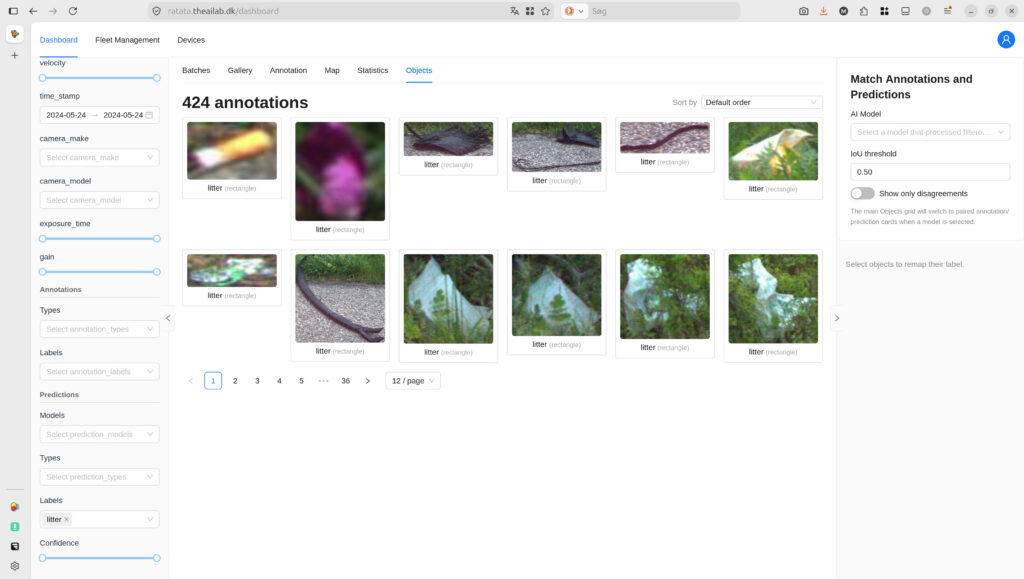Bookmark this page with the star icon
The width and height of the screenshot is (1024, 579).
click(545, 11)
